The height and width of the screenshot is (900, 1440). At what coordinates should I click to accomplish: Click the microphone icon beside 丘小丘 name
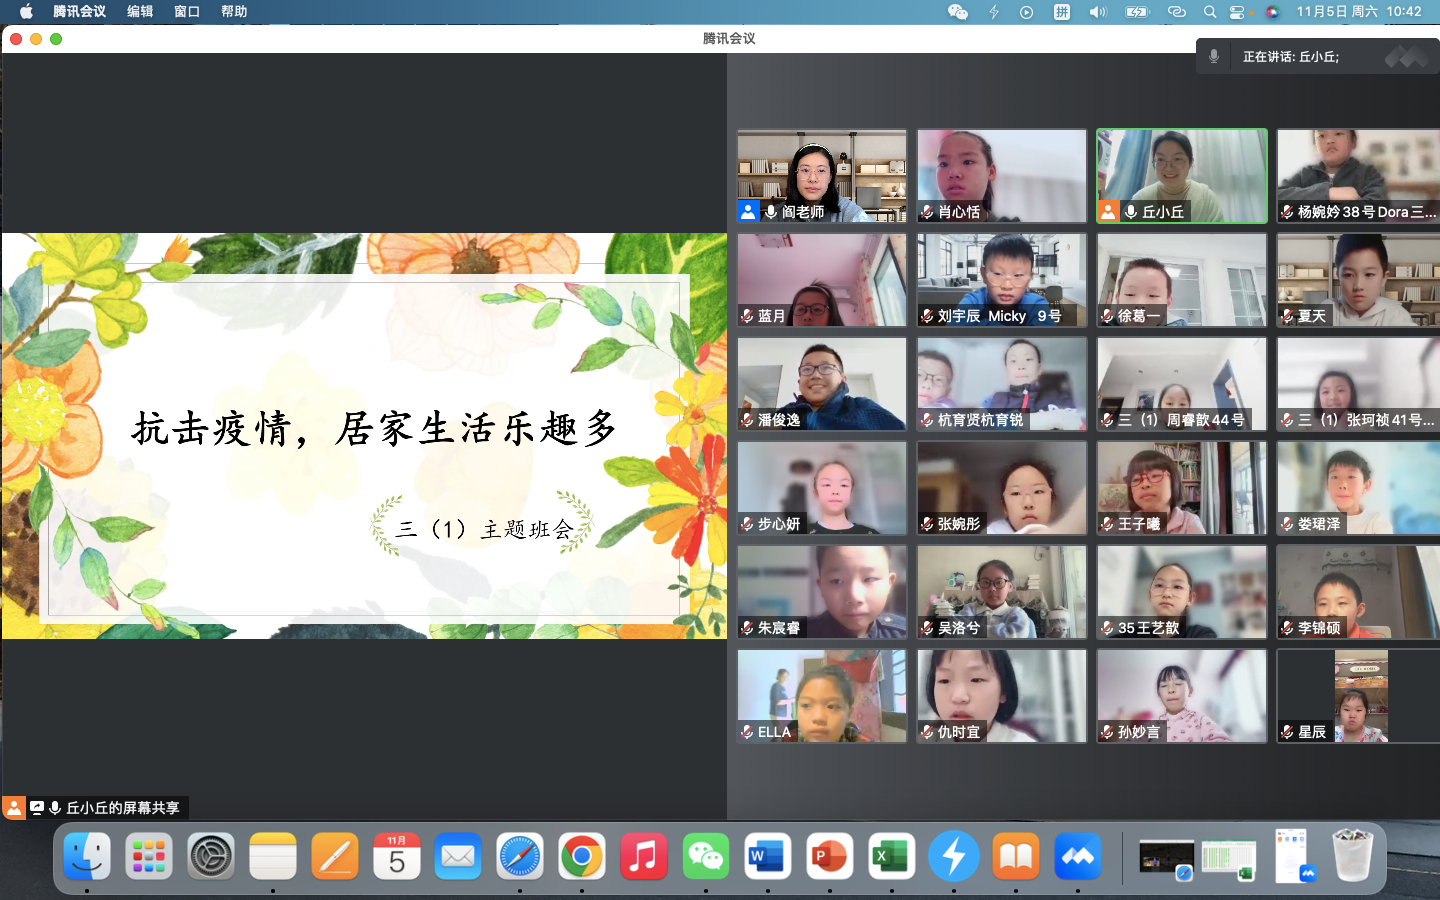1131,212
